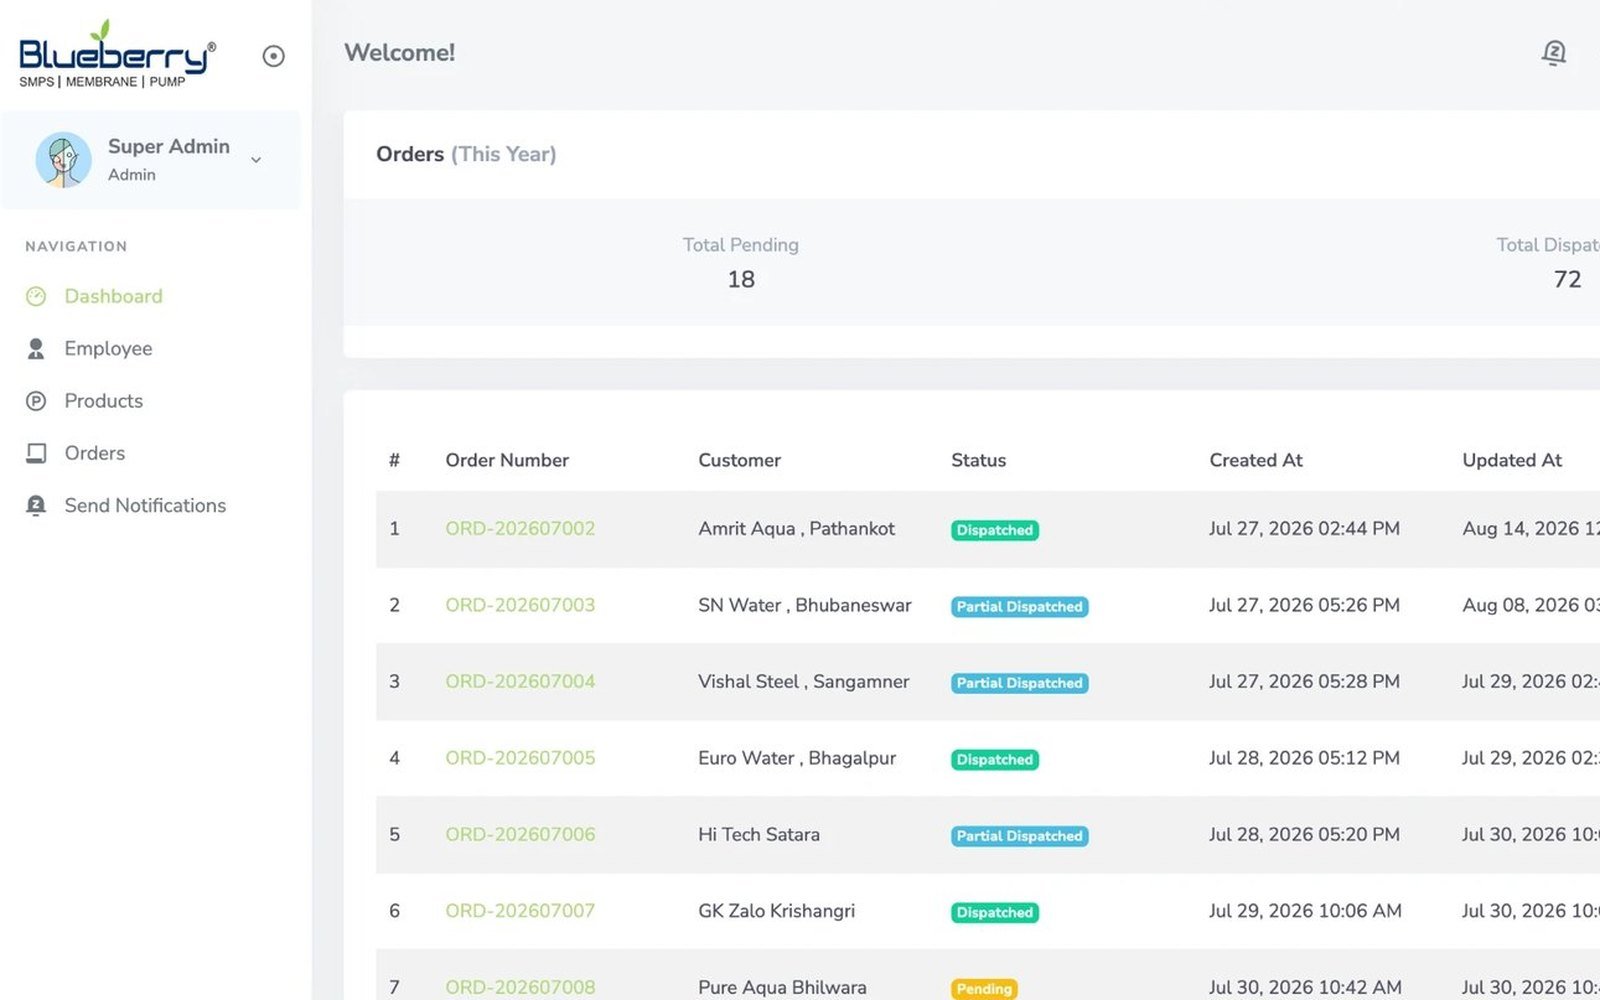This screenshot has width=1600, height=1000.
Task: Click Total Pending count 18
Action: click(741, 279)
